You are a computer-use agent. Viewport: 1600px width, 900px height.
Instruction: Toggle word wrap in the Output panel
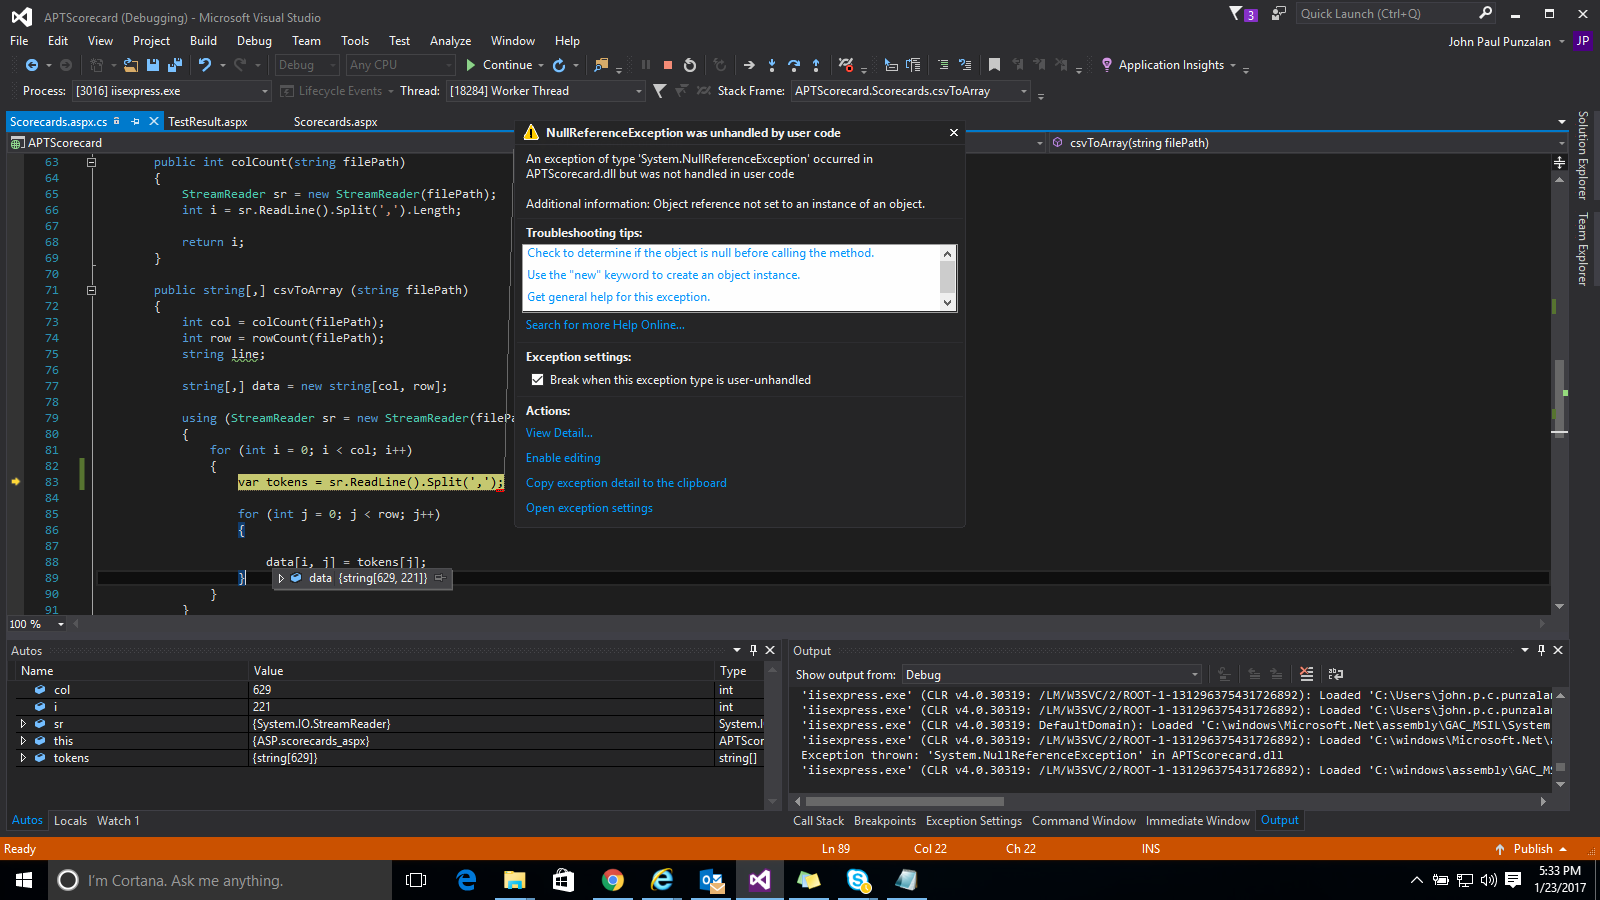click(1336, 674)
